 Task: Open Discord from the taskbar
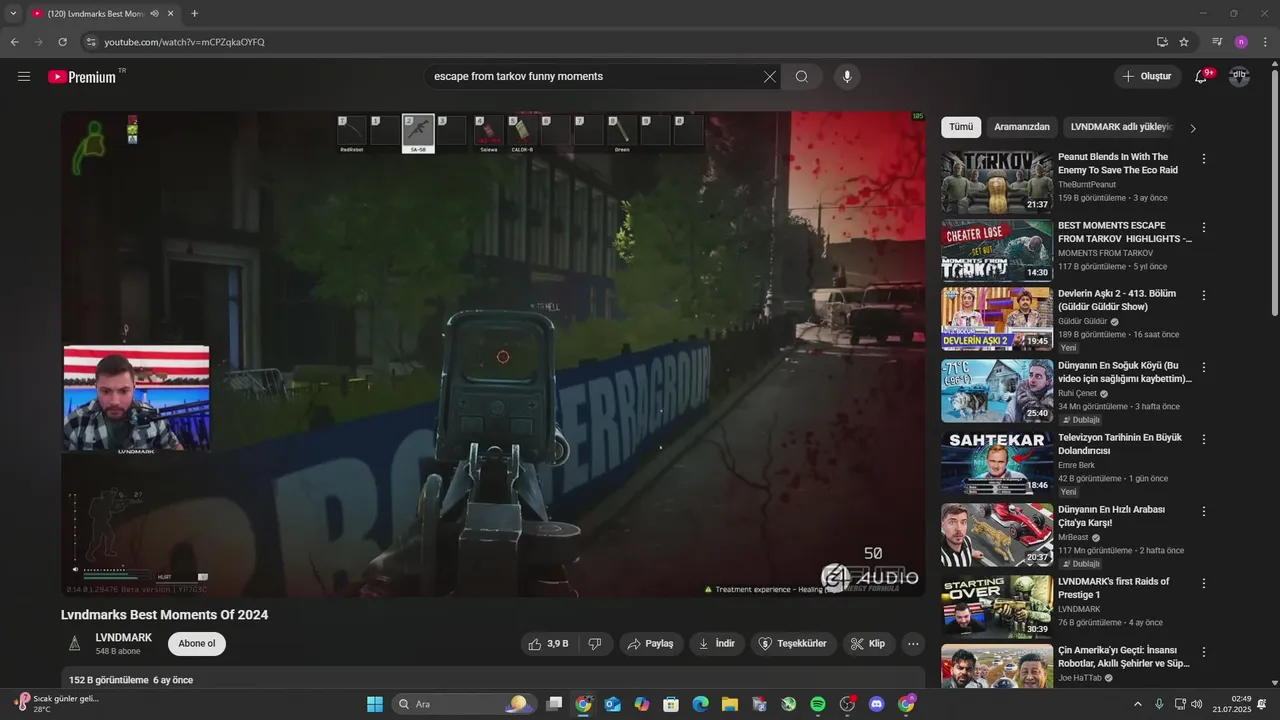[x=877, y=704]
